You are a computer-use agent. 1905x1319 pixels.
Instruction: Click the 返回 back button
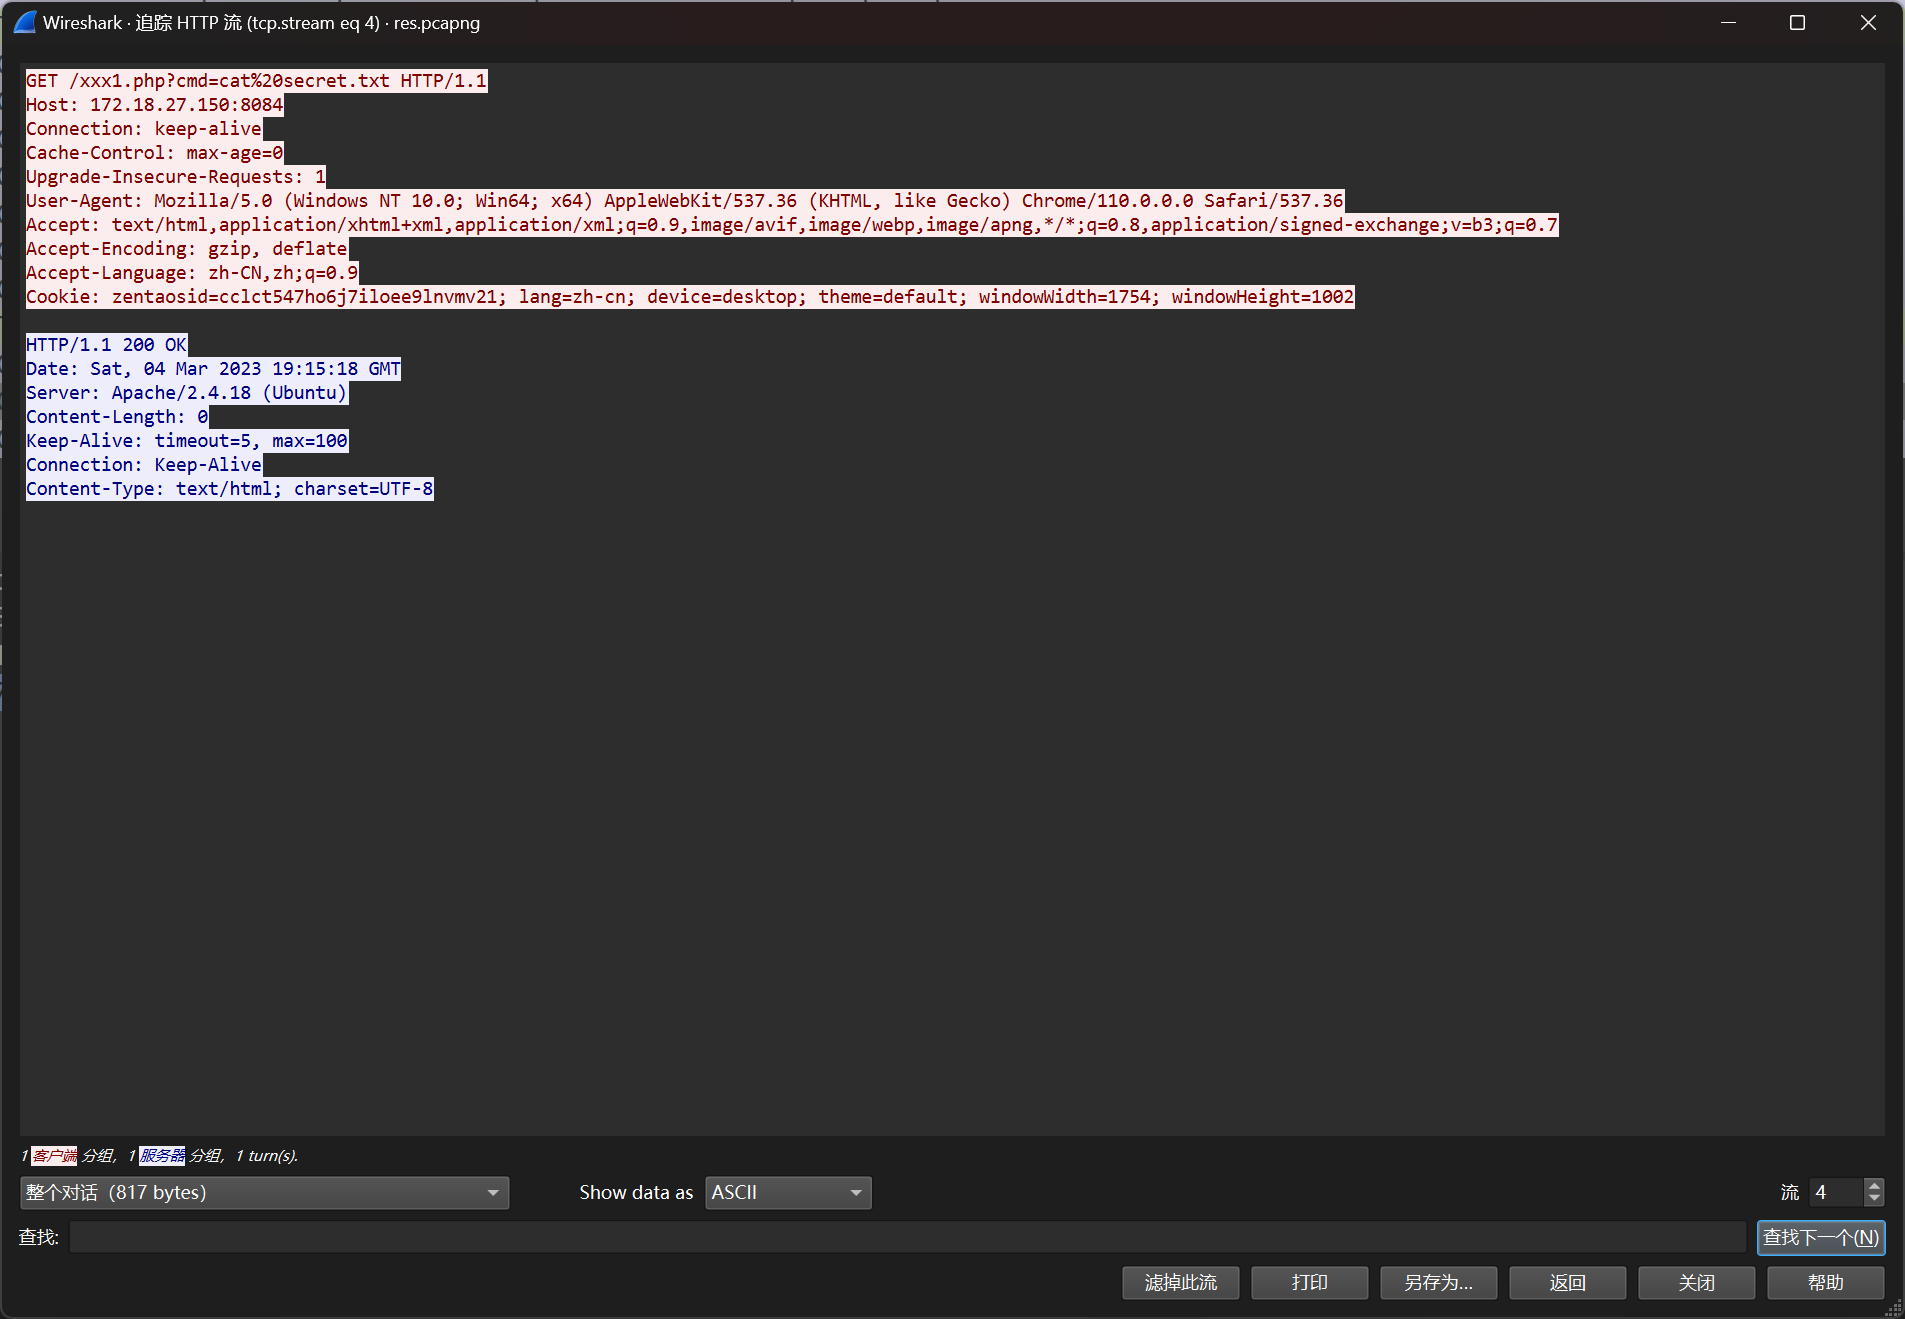tap(1567, 1282)
